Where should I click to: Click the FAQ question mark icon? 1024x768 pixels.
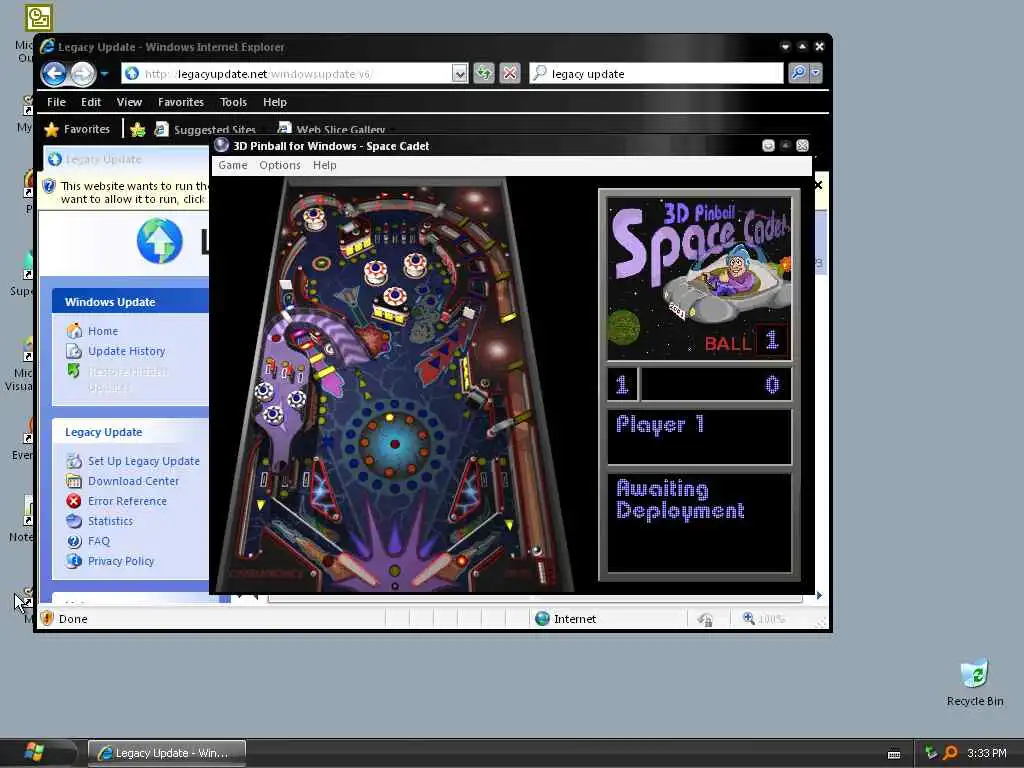[74, 541]
